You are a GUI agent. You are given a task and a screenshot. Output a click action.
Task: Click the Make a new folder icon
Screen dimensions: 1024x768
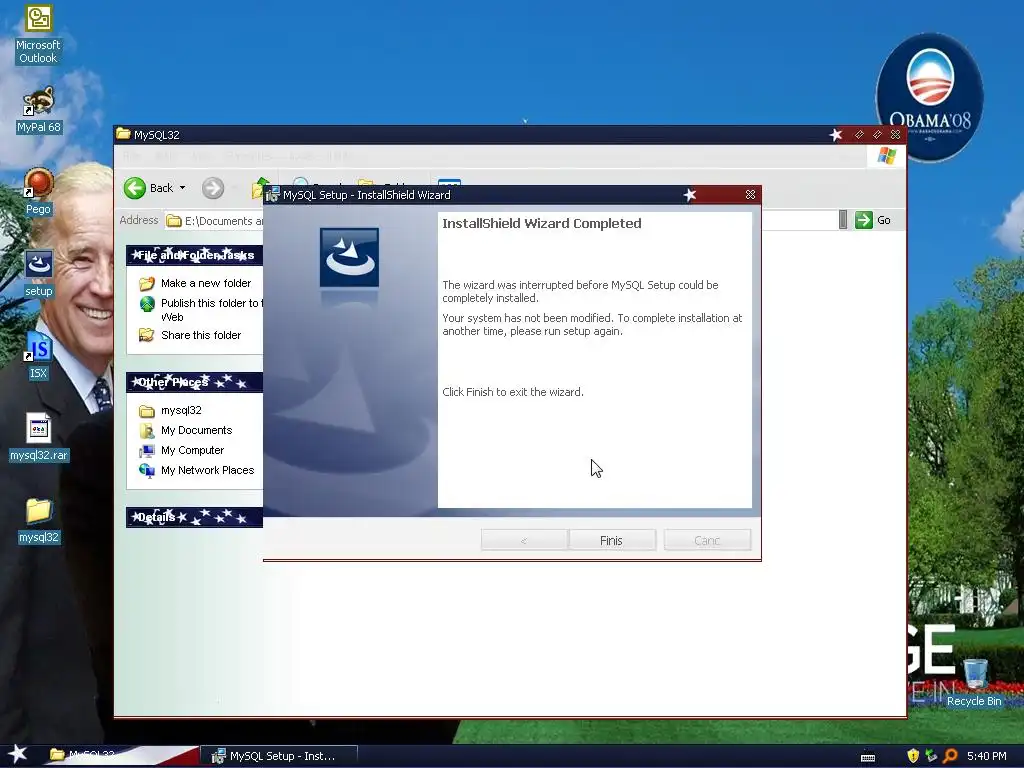click(x=147, y=283)
